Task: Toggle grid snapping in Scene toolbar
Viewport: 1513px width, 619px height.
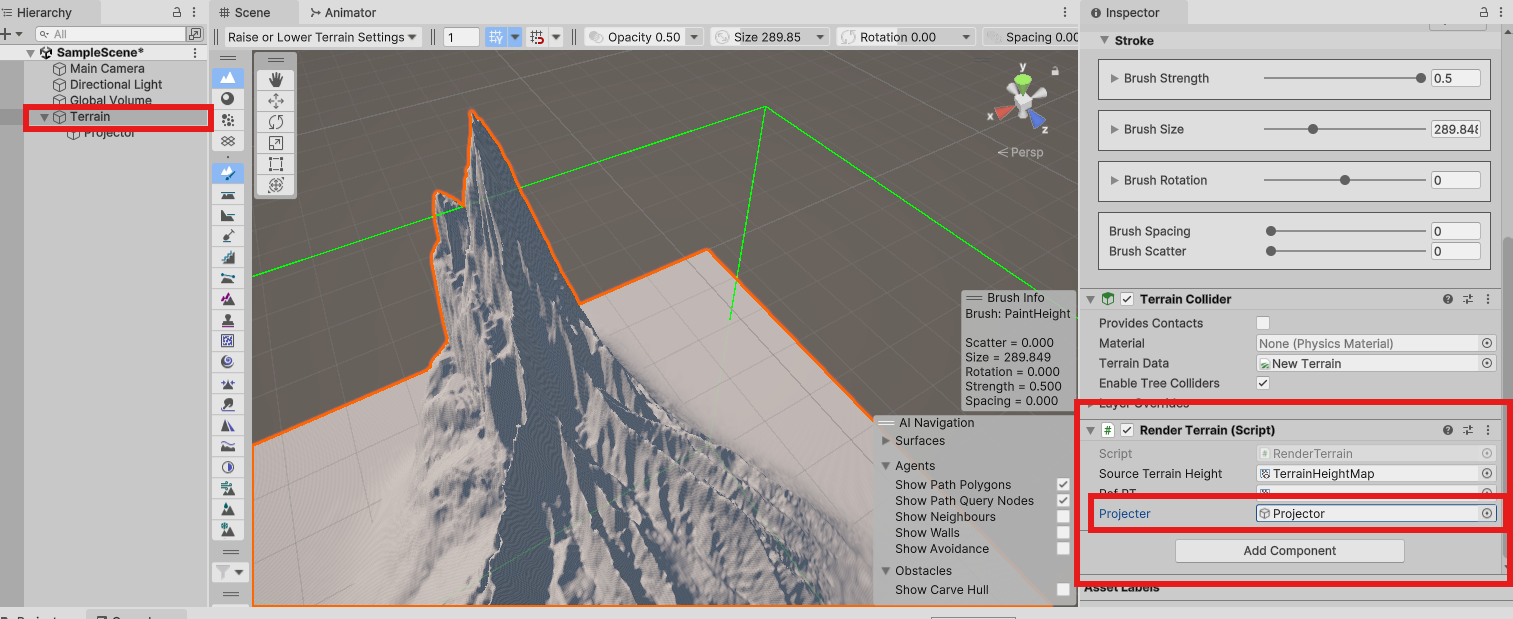Action: [538, 37]
